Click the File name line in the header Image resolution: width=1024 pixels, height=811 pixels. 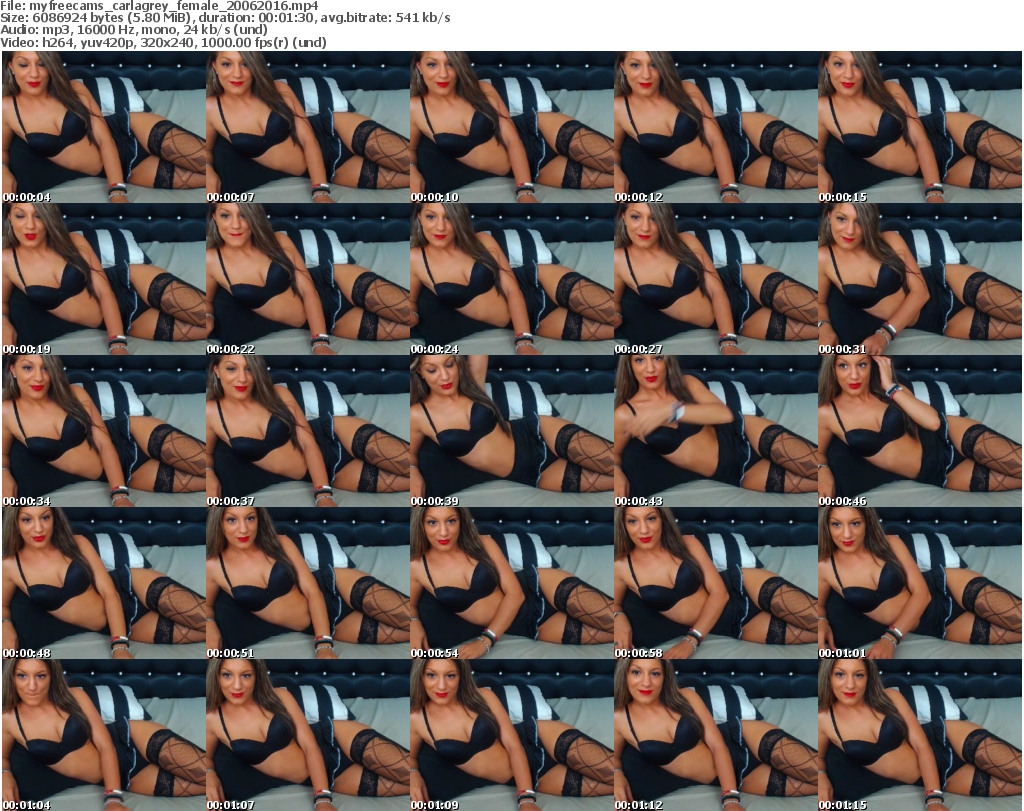pos(159,6)
